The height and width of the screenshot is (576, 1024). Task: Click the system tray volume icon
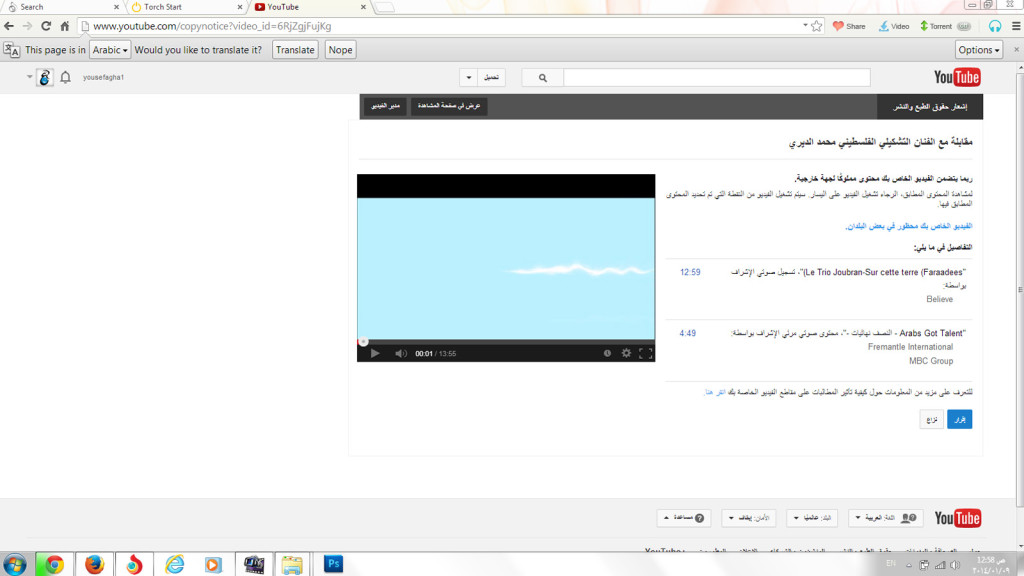pos(955,564)
